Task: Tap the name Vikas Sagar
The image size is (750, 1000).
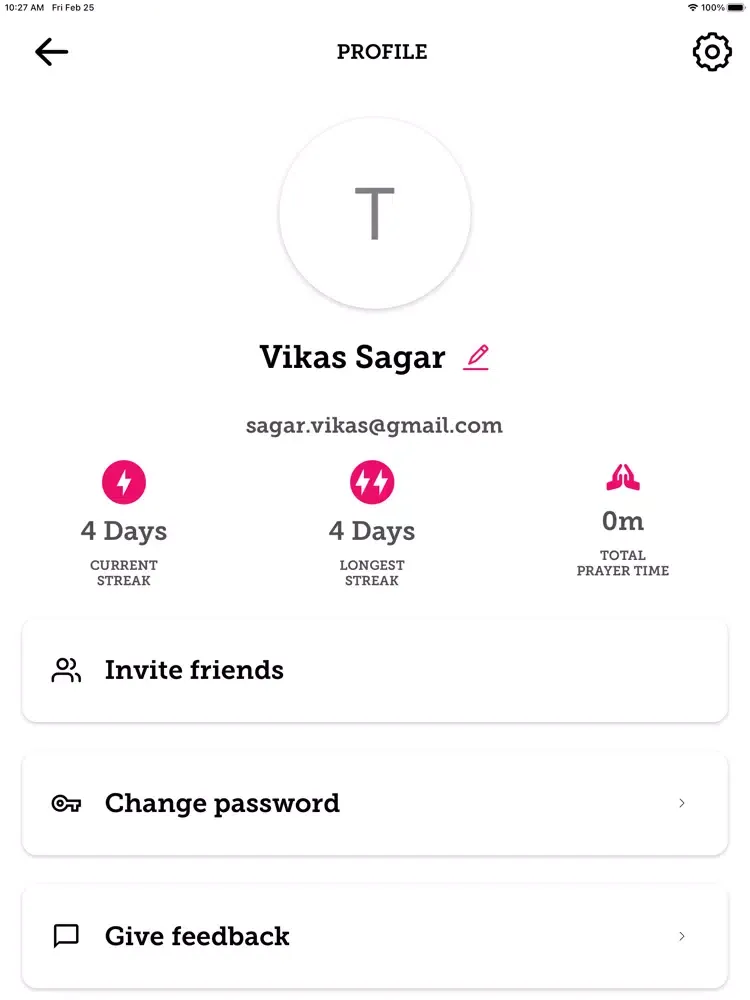Action: (352, 357)
